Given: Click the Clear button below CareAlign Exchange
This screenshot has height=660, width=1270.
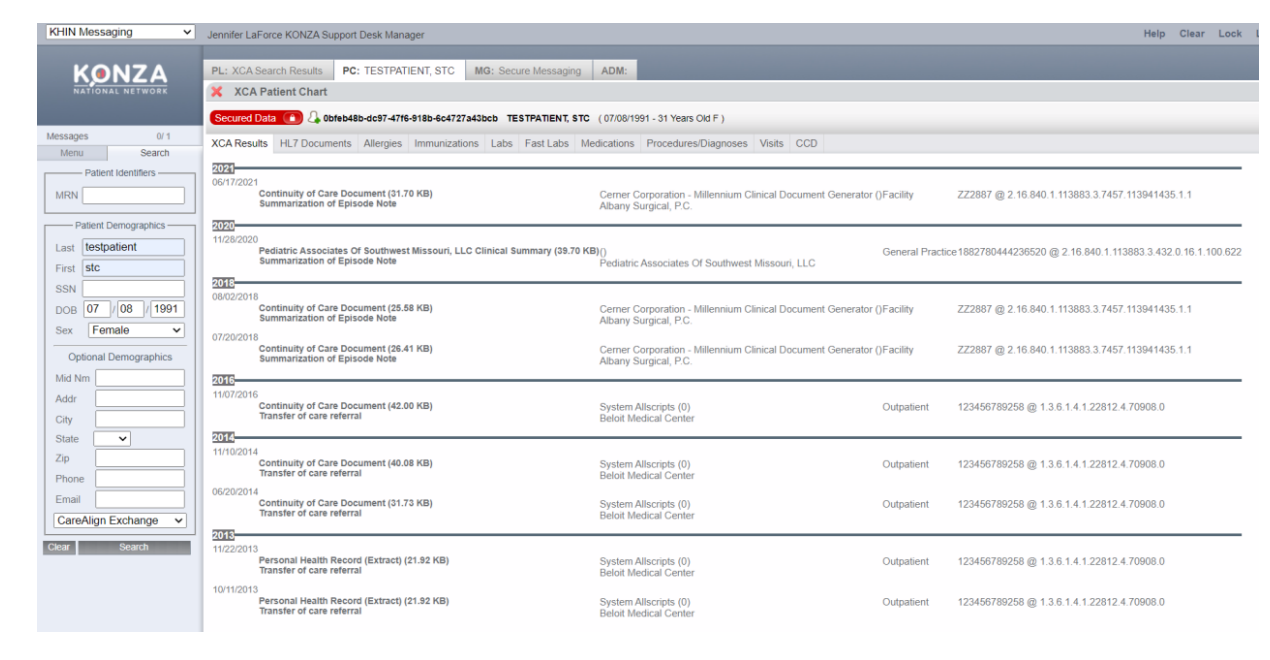Looking at the screenshot, I should coord(59,547).
